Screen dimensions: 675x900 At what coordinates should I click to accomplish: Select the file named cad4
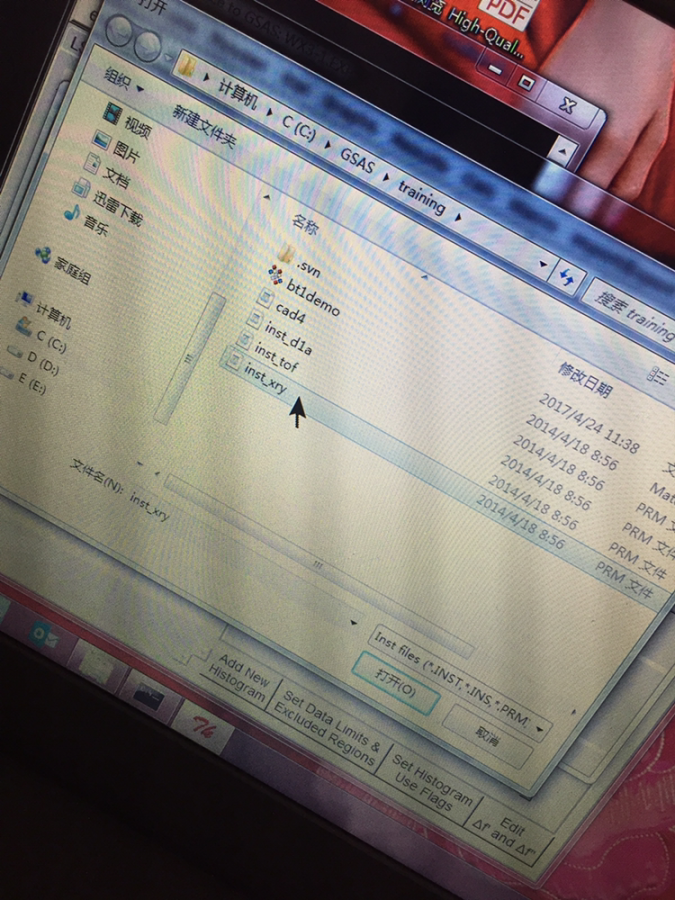[290, 313]
